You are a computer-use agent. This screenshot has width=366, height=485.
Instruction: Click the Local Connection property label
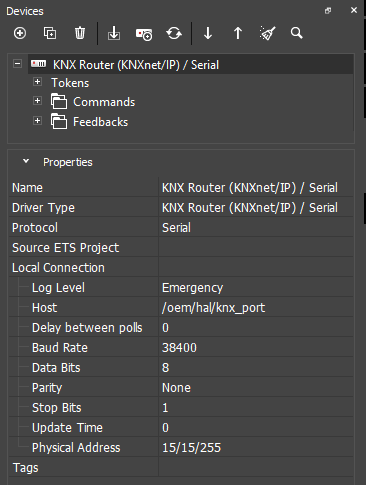click(x=58, y=268)
